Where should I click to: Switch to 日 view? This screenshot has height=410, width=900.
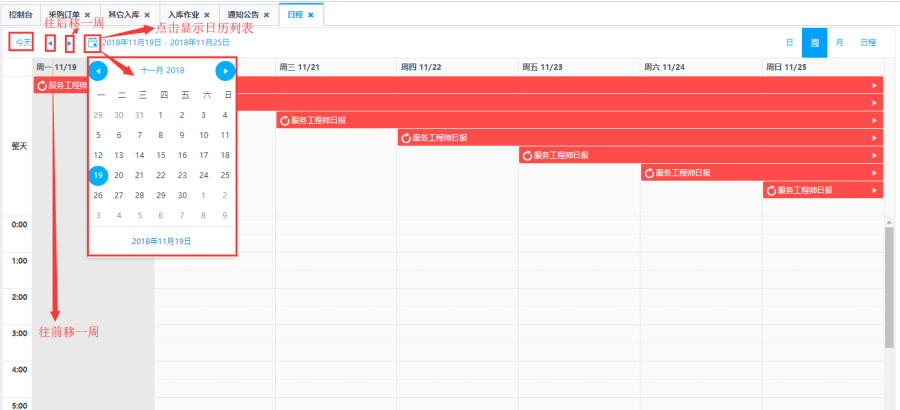pyautogui.click(x=789, y=42)
